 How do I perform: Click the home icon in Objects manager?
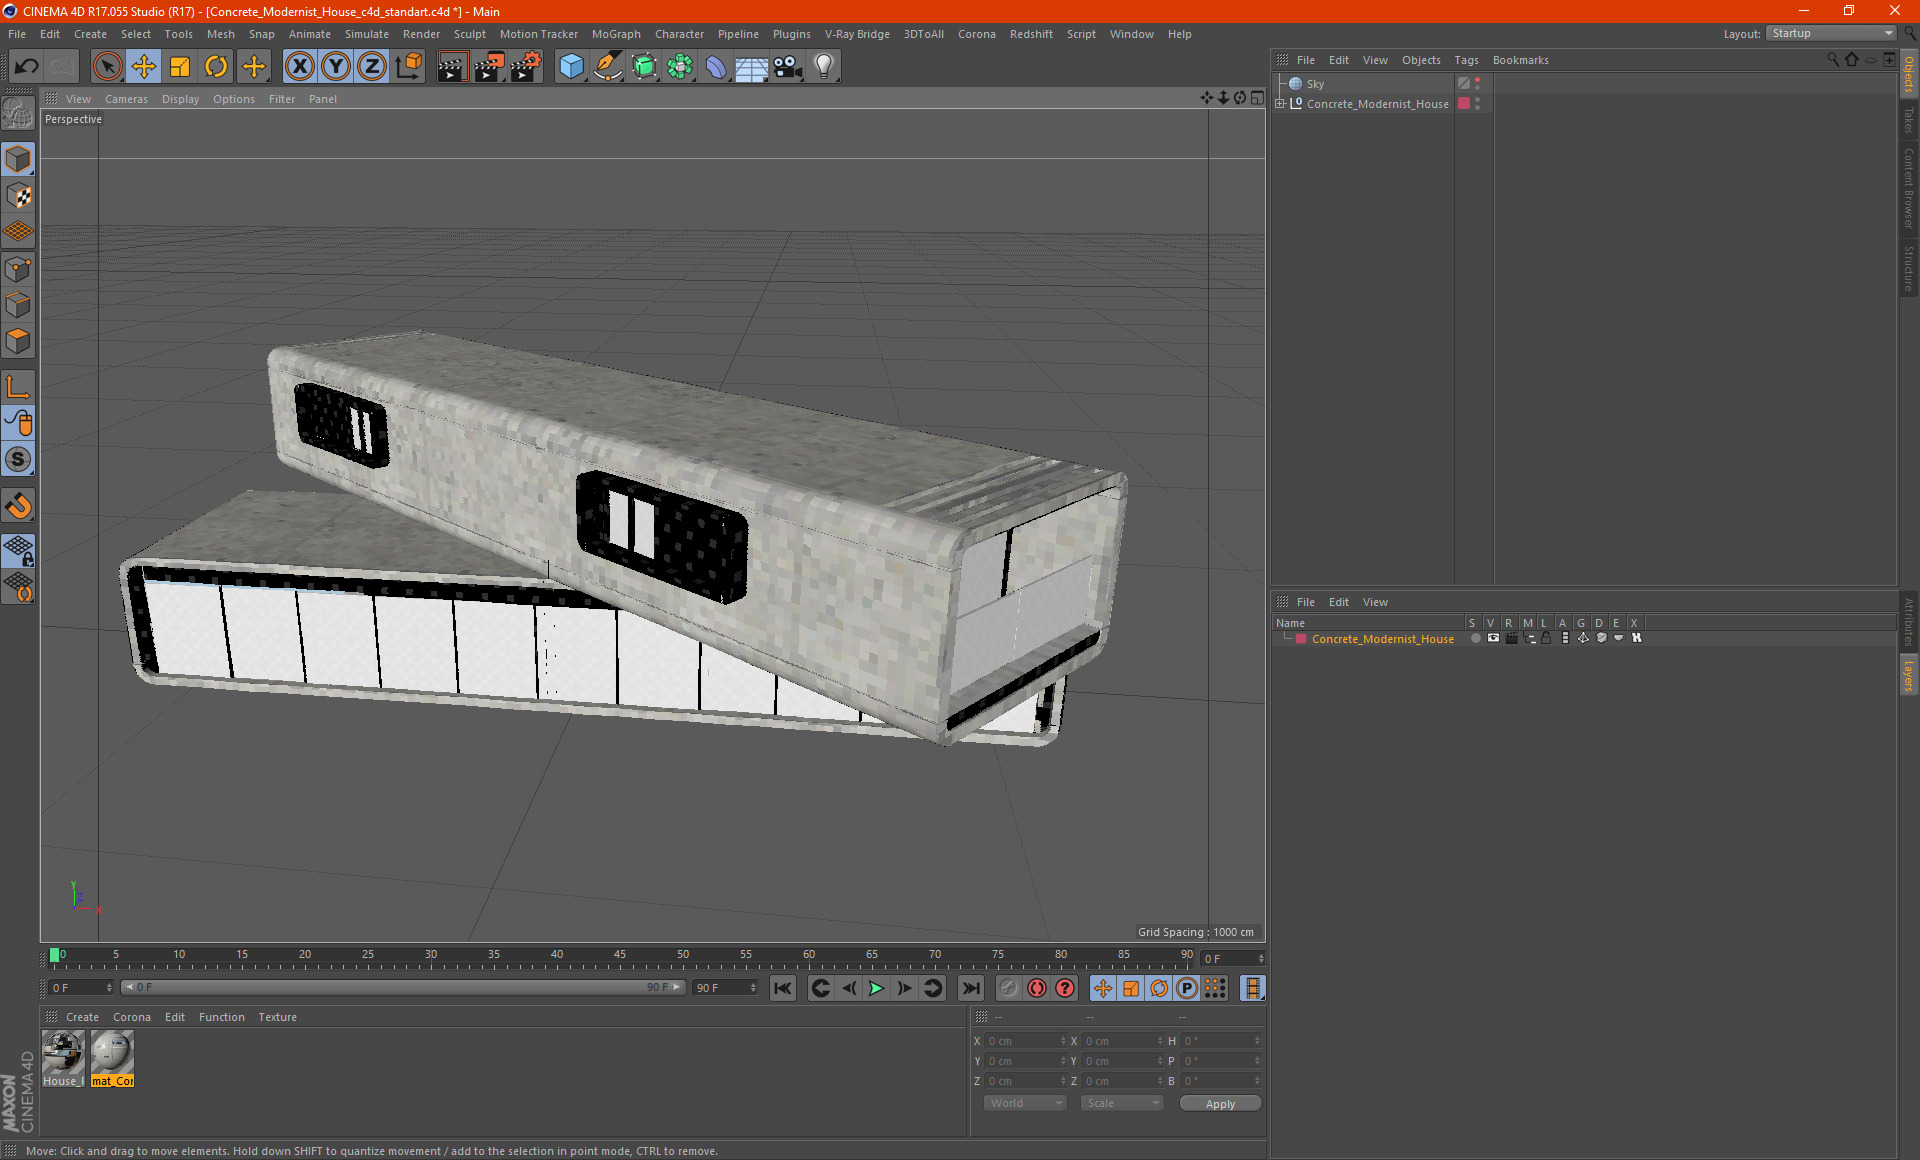click(1851, 60)
